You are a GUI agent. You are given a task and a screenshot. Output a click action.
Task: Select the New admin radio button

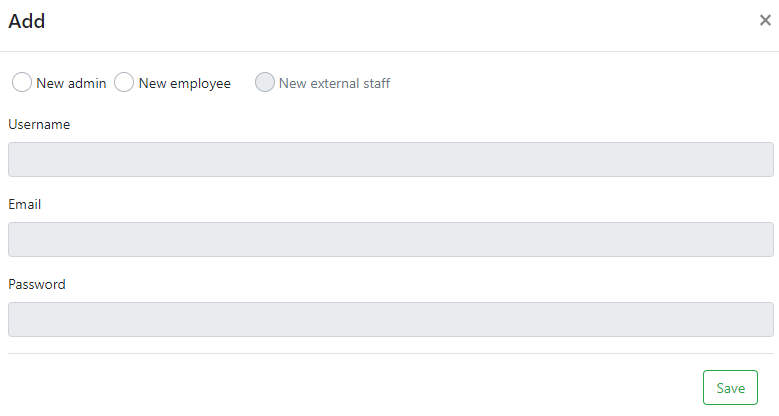[22, 83]
